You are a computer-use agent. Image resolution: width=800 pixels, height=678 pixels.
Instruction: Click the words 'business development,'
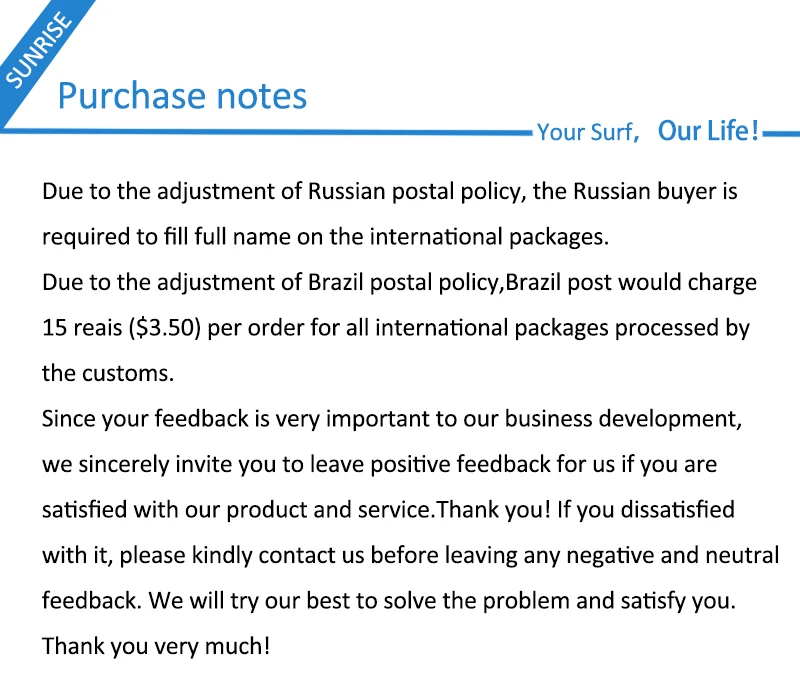coord(623,419)
